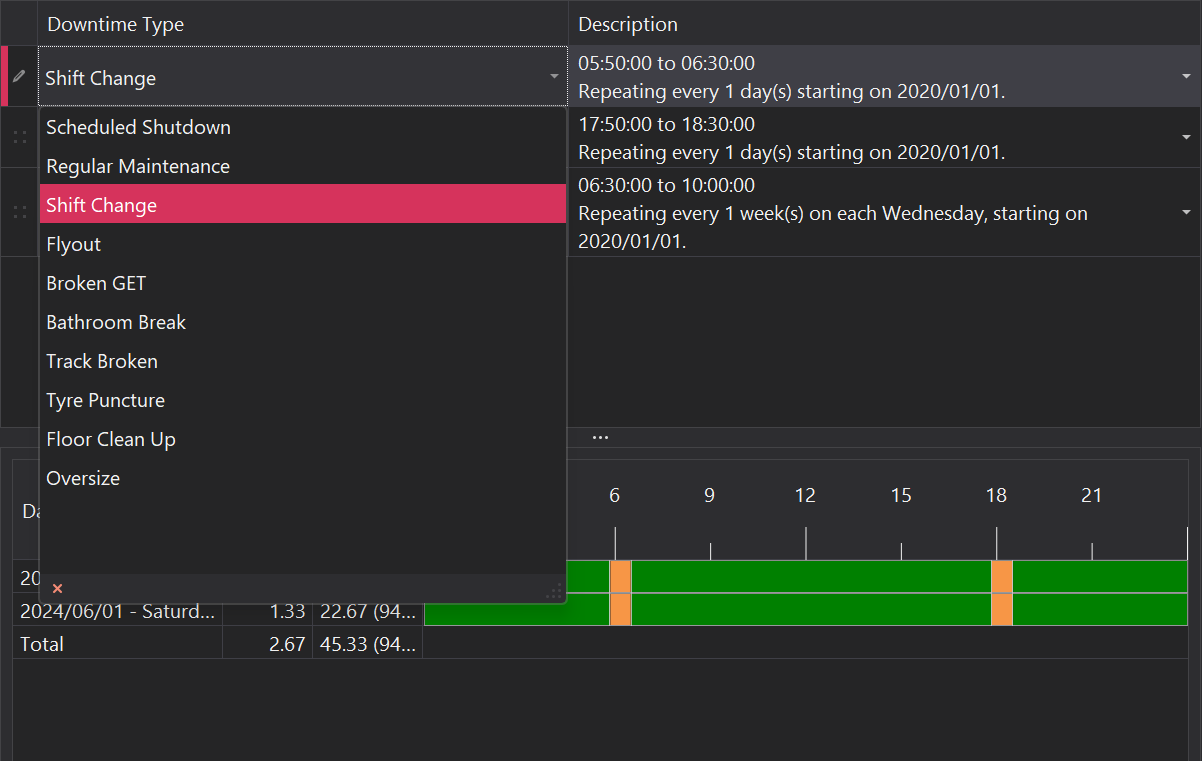1202x761 pixels.
Task: Pick Broken GET from the dropdown list
Action: 96,283
